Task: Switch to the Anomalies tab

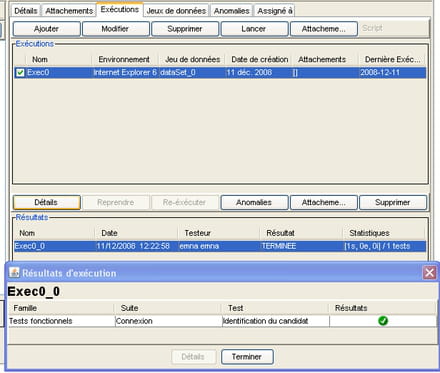Action: click(231, 11)
